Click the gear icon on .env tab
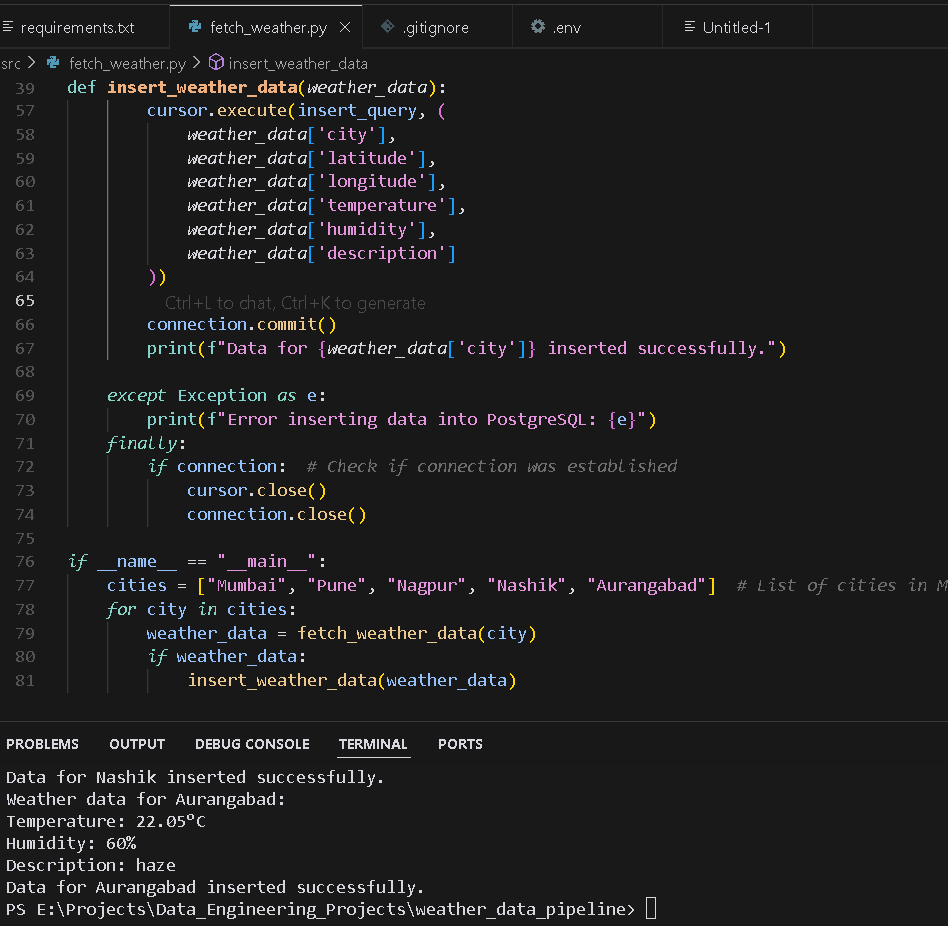The width and height of the screenshot is (948, 926). [537, 27]
